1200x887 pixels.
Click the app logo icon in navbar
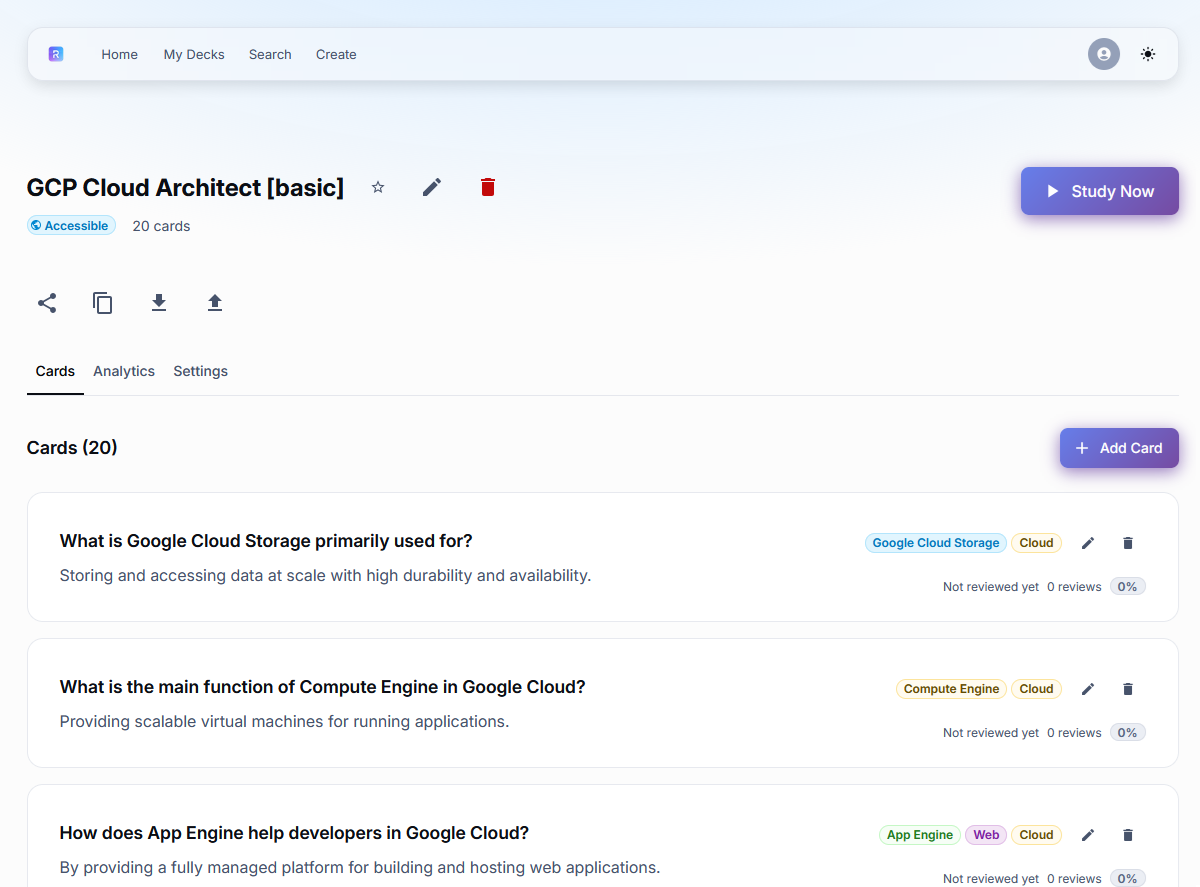point(56,54)
